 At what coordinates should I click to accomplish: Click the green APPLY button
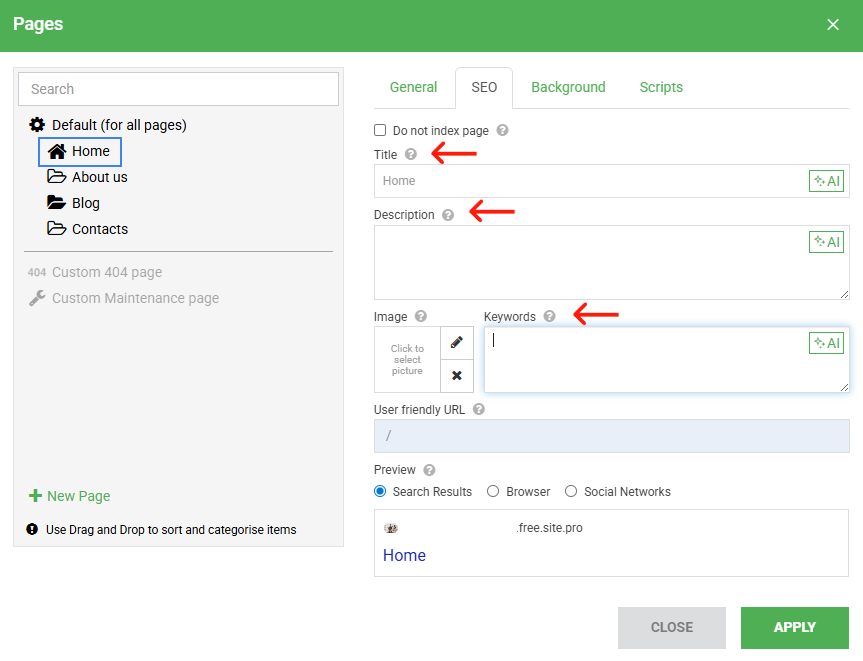(794, 627)
